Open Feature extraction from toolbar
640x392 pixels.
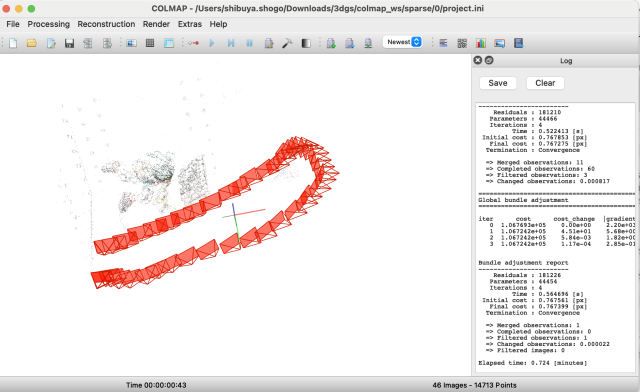coord(131,43)
